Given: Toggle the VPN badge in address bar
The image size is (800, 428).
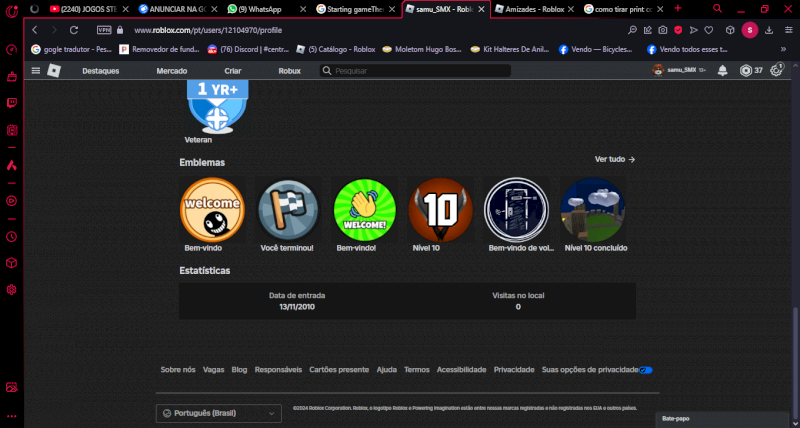Looking at the screenshot, I should pyautogui.click(x=104, y=30).
